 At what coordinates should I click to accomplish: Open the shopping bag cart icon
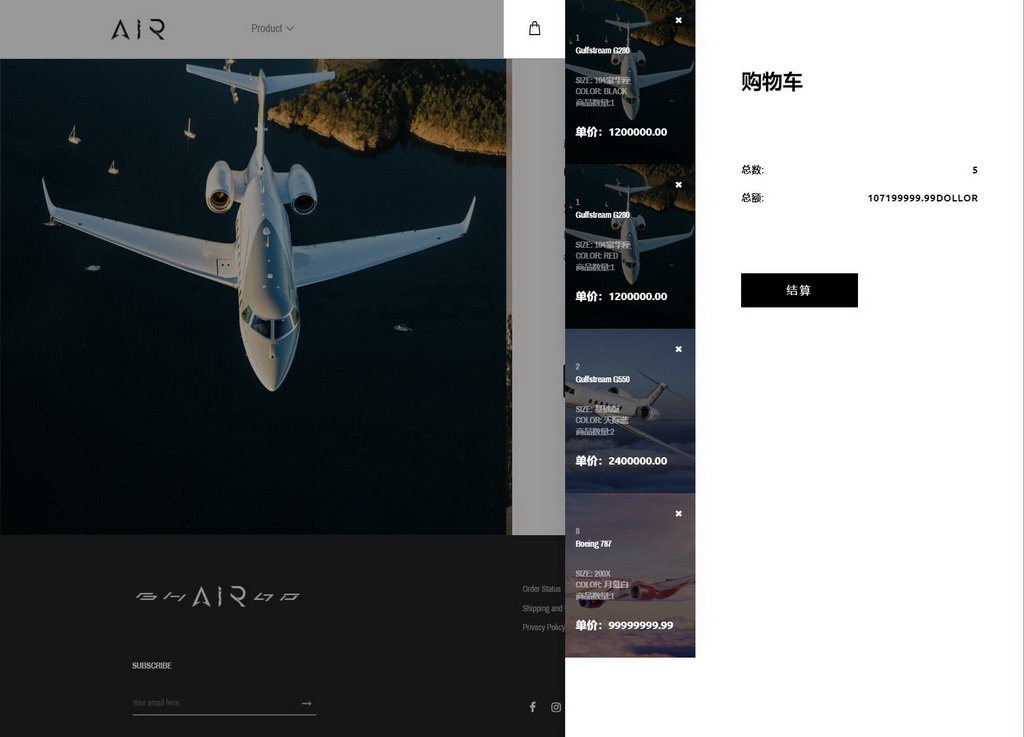[534, 29]
